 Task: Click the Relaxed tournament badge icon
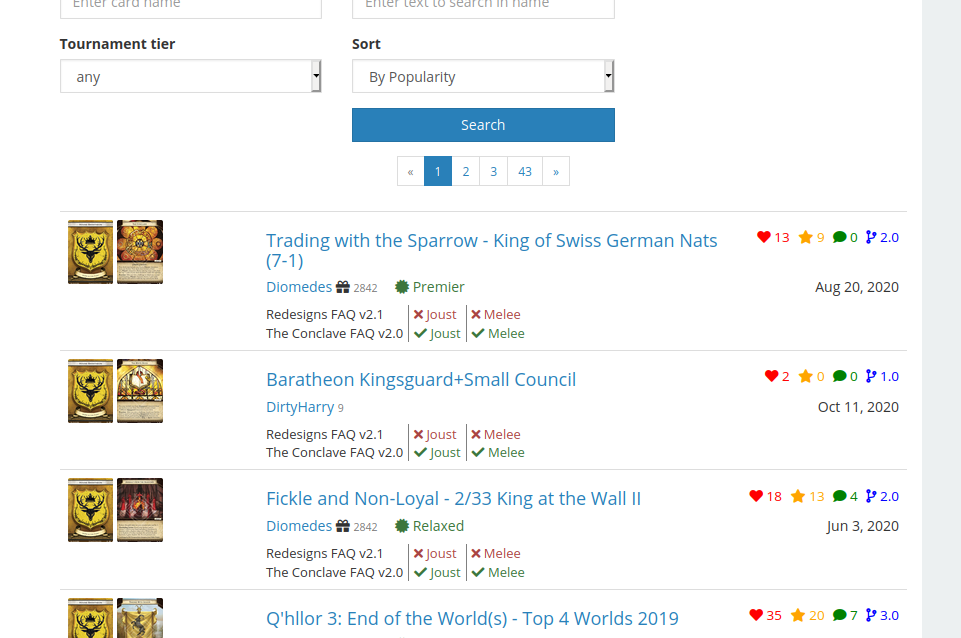tap(401, 526)
